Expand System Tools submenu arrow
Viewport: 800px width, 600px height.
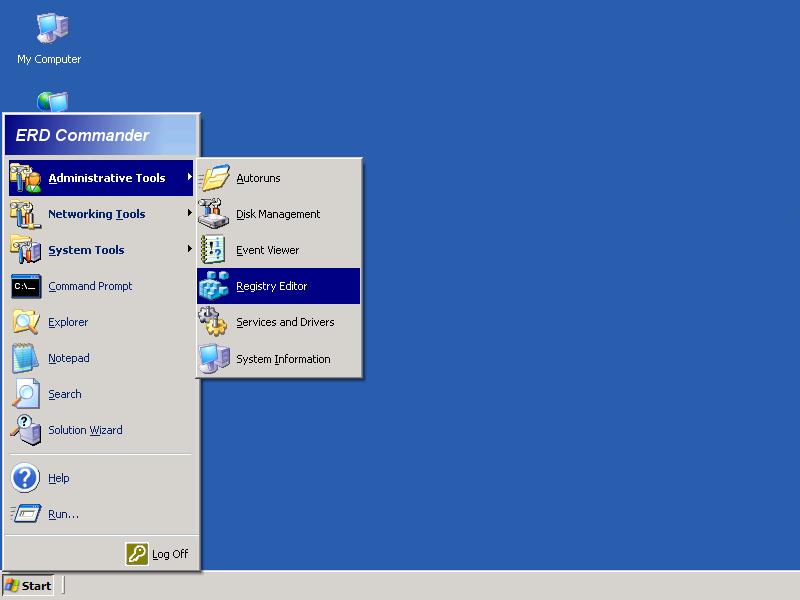tap(189, 248)
